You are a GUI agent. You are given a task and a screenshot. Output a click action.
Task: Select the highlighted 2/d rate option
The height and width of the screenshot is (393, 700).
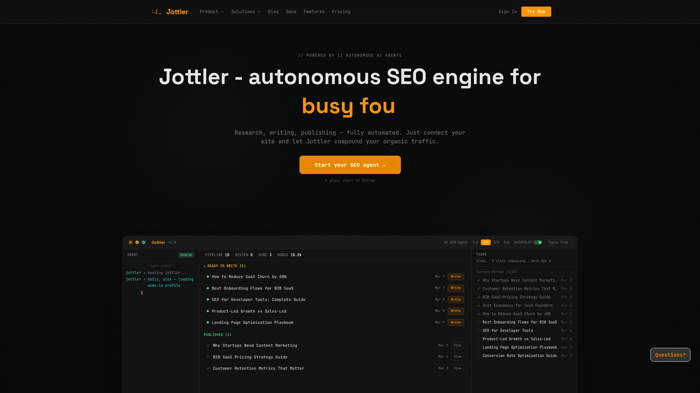coord(486,242)
